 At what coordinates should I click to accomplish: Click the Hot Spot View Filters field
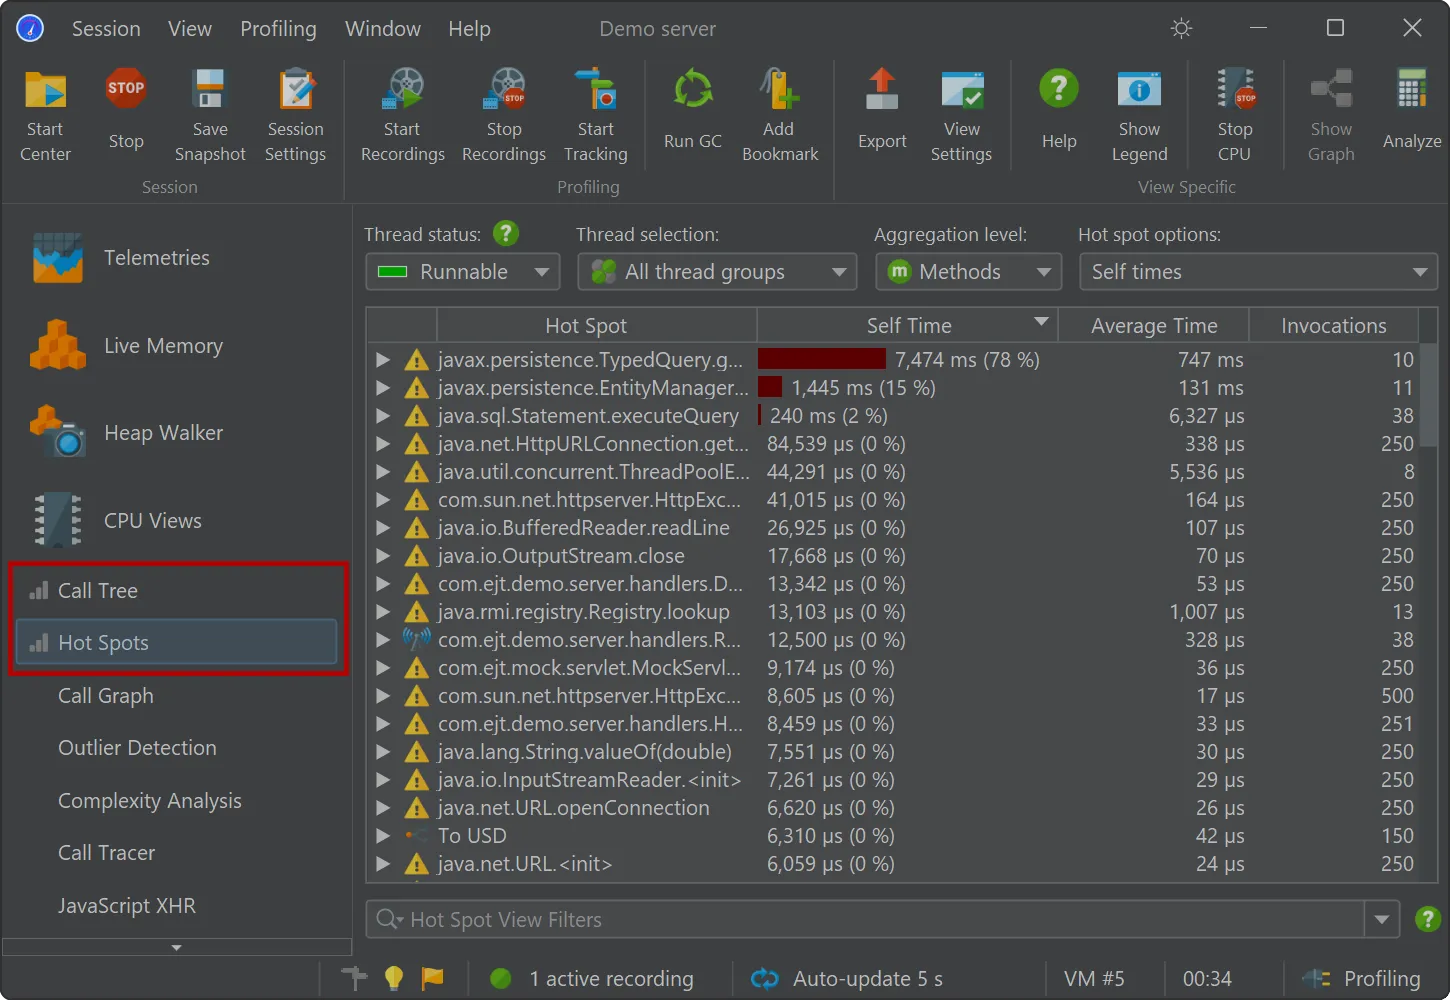(x=865, y=919)
